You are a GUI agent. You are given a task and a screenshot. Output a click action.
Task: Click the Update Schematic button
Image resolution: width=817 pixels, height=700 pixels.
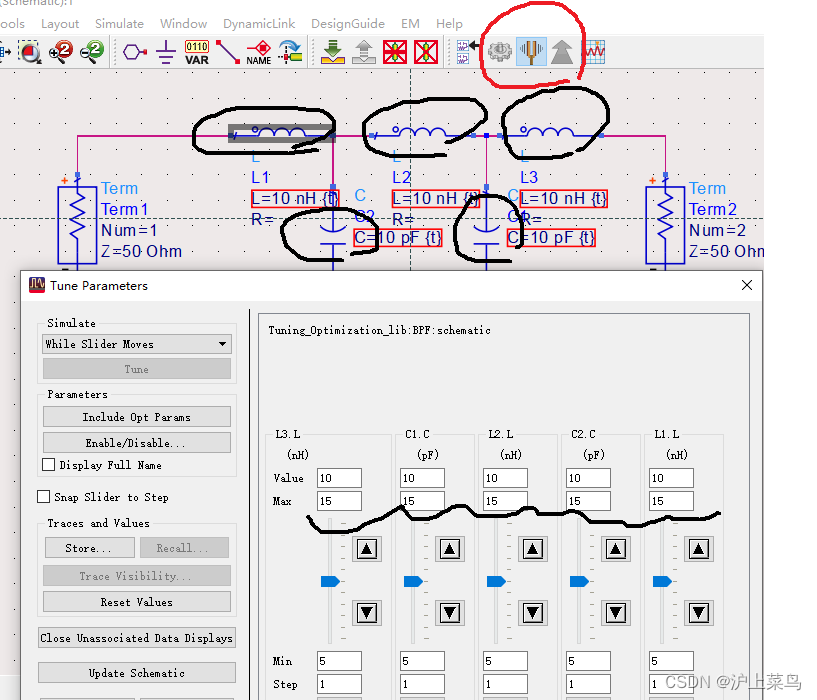(137, 672)
